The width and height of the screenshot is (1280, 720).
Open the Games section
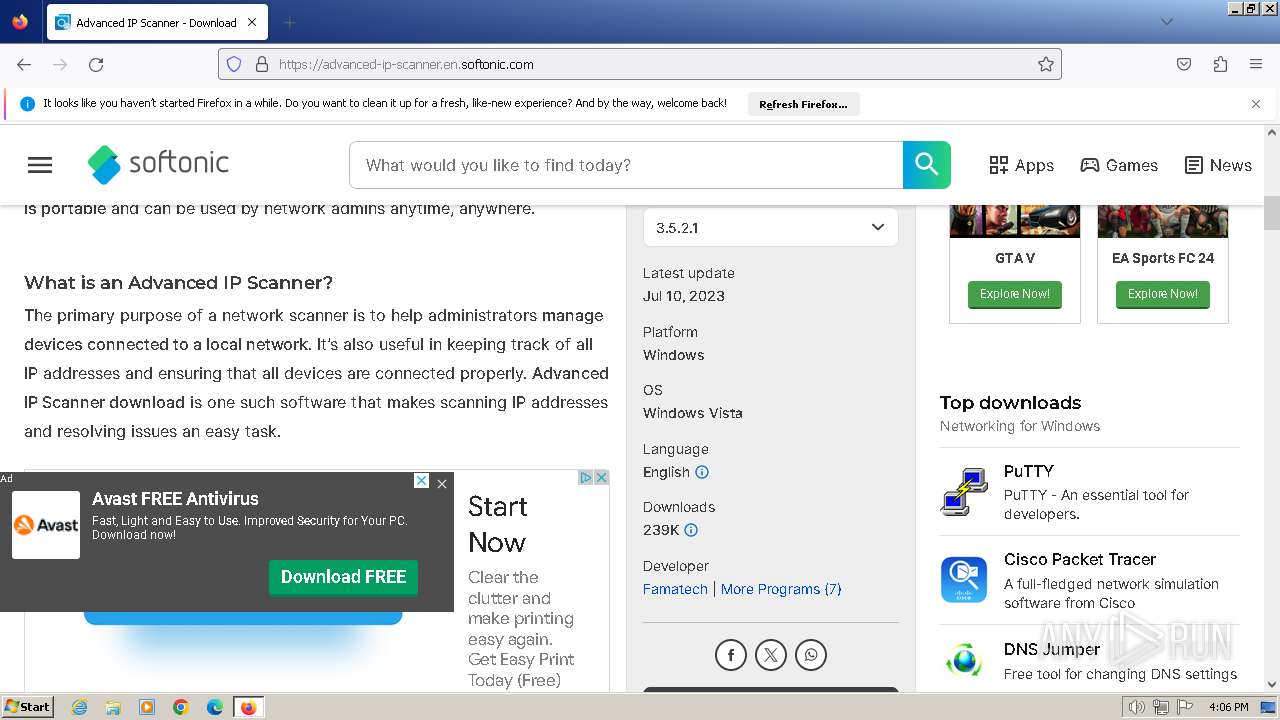tap(1119, 165)
